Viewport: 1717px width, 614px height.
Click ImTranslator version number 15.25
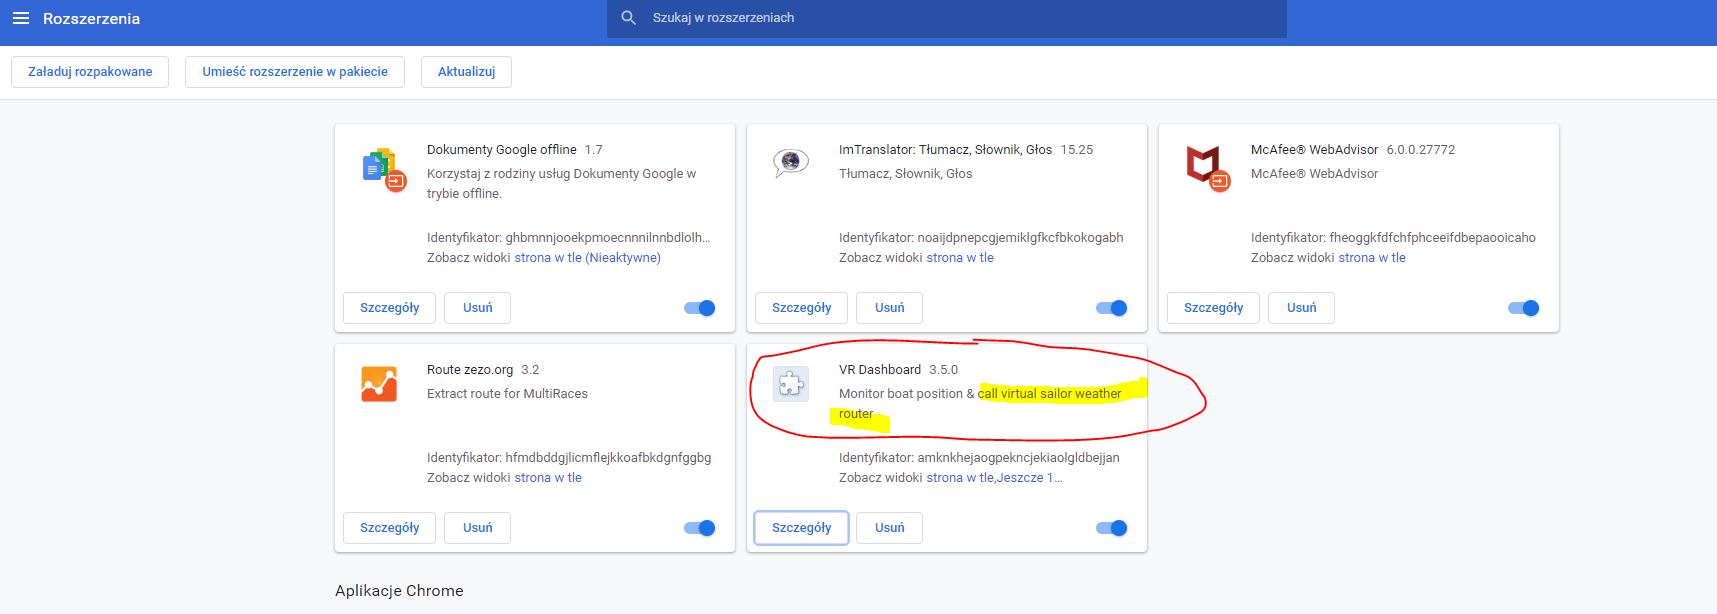click(x=1077, y=150)
